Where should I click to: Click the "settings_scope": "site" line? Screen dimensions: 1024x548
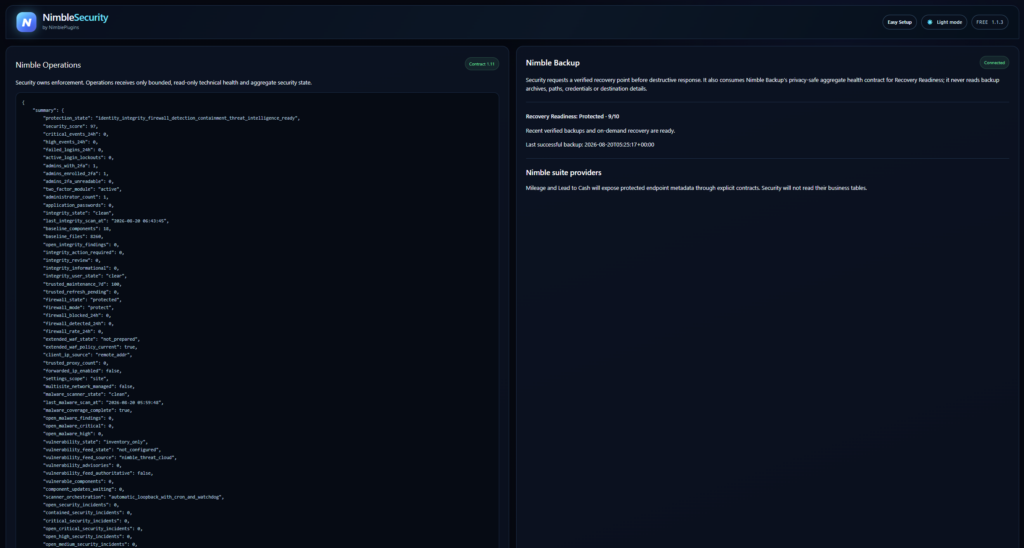pyautogui.click(x=76, y=379)
